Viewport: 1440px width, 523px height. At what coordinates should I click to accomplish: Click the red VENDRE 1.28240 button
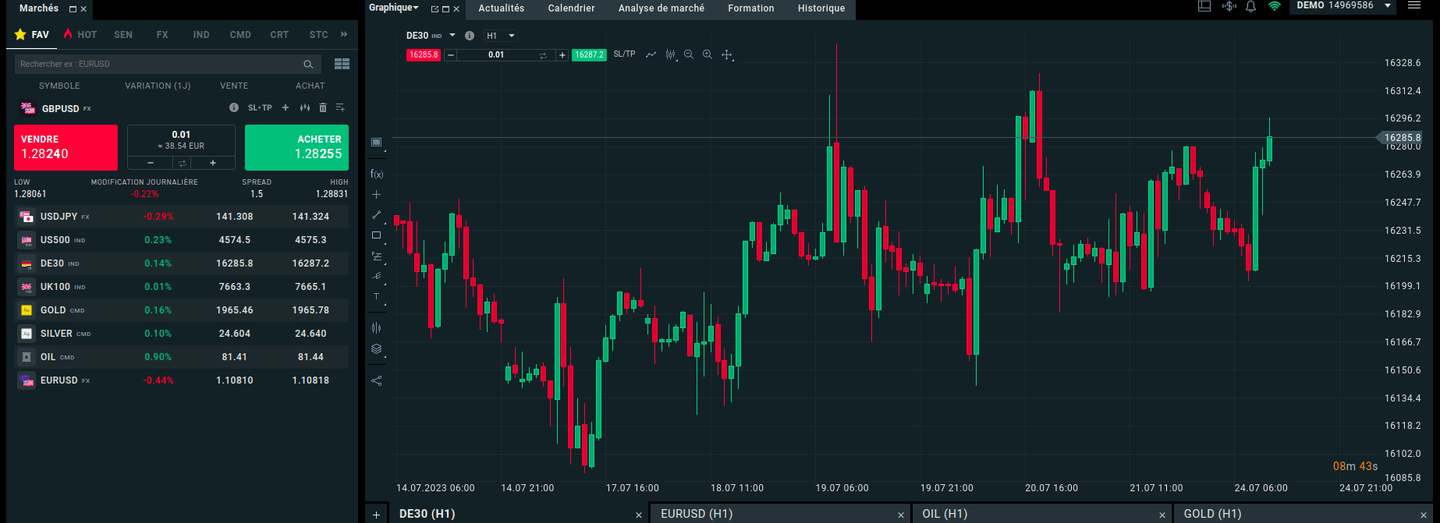[66, 147]
